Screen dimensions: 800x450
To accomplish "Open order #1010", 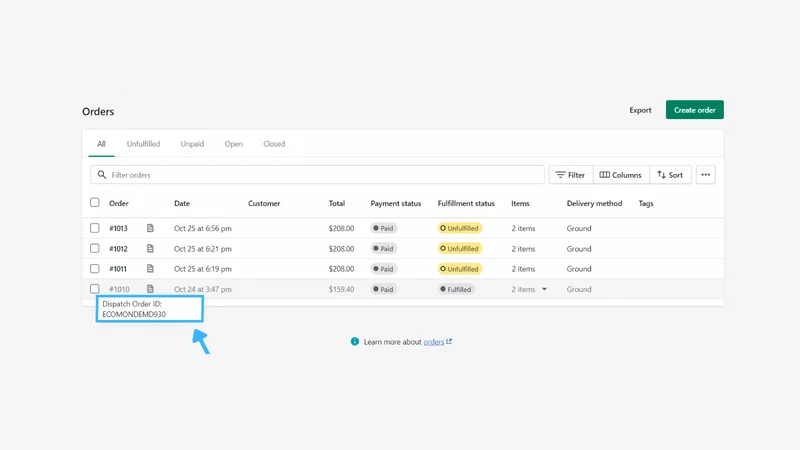I will 119,289.
